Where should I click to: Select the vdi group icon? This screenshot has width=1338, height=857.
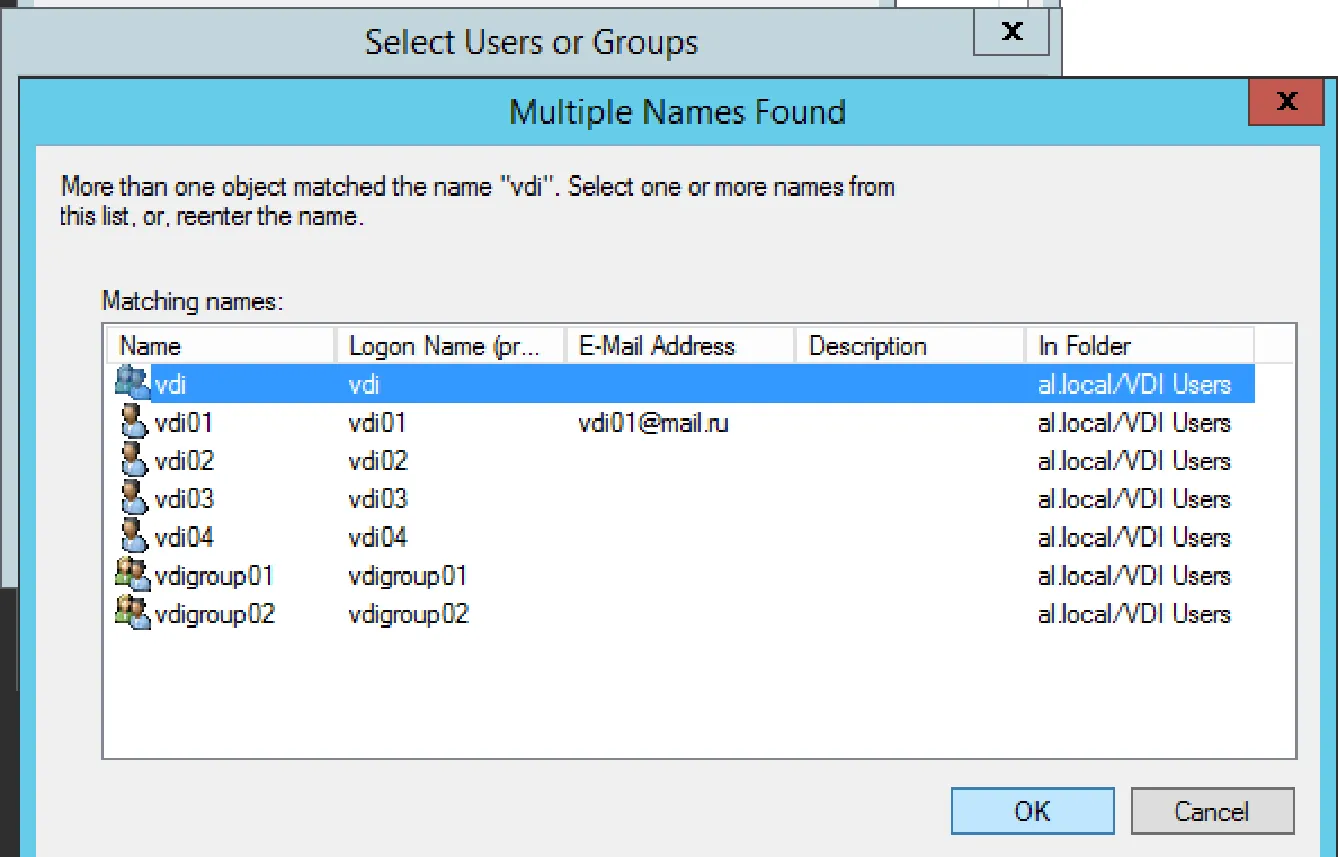point(132,384)
